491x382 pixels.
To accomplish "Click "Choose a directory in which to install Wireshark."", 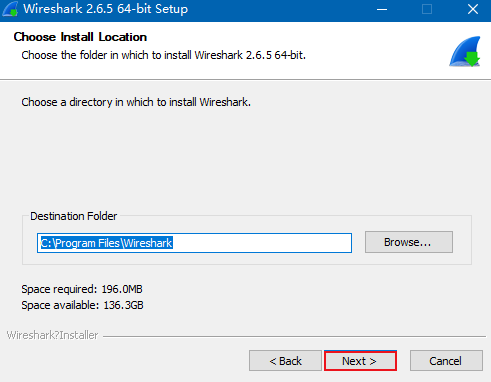I will click(136, 102).
